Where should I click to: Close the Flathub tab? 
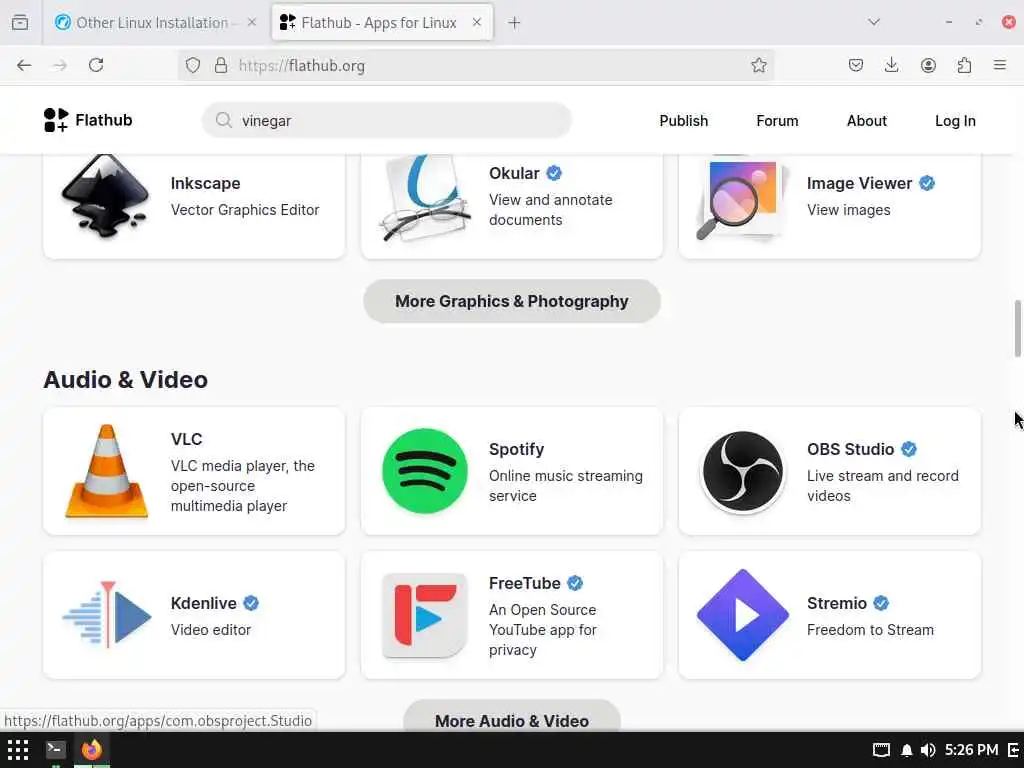[x=477, y=23]
